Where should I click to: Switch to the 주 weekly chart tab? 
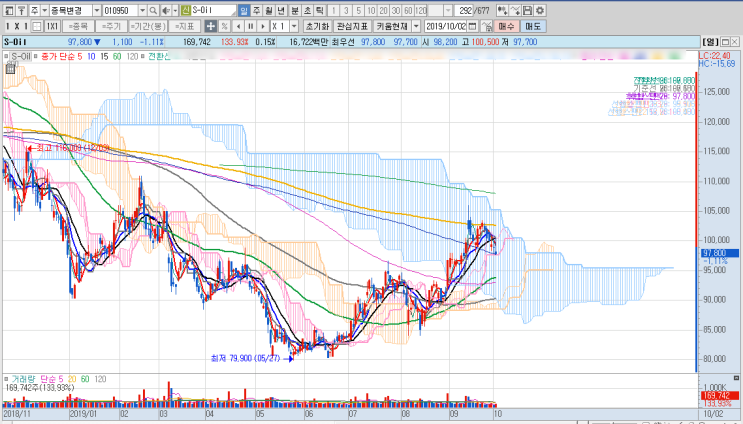(x=256, y=10)
